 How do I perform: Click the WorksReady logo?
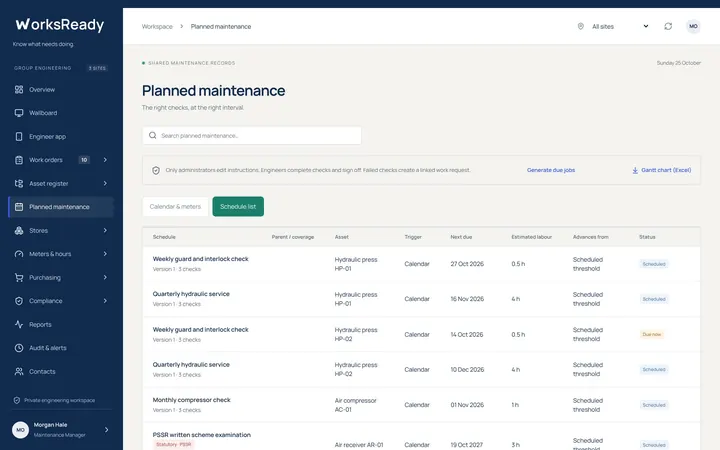click(x=60, y=25)
